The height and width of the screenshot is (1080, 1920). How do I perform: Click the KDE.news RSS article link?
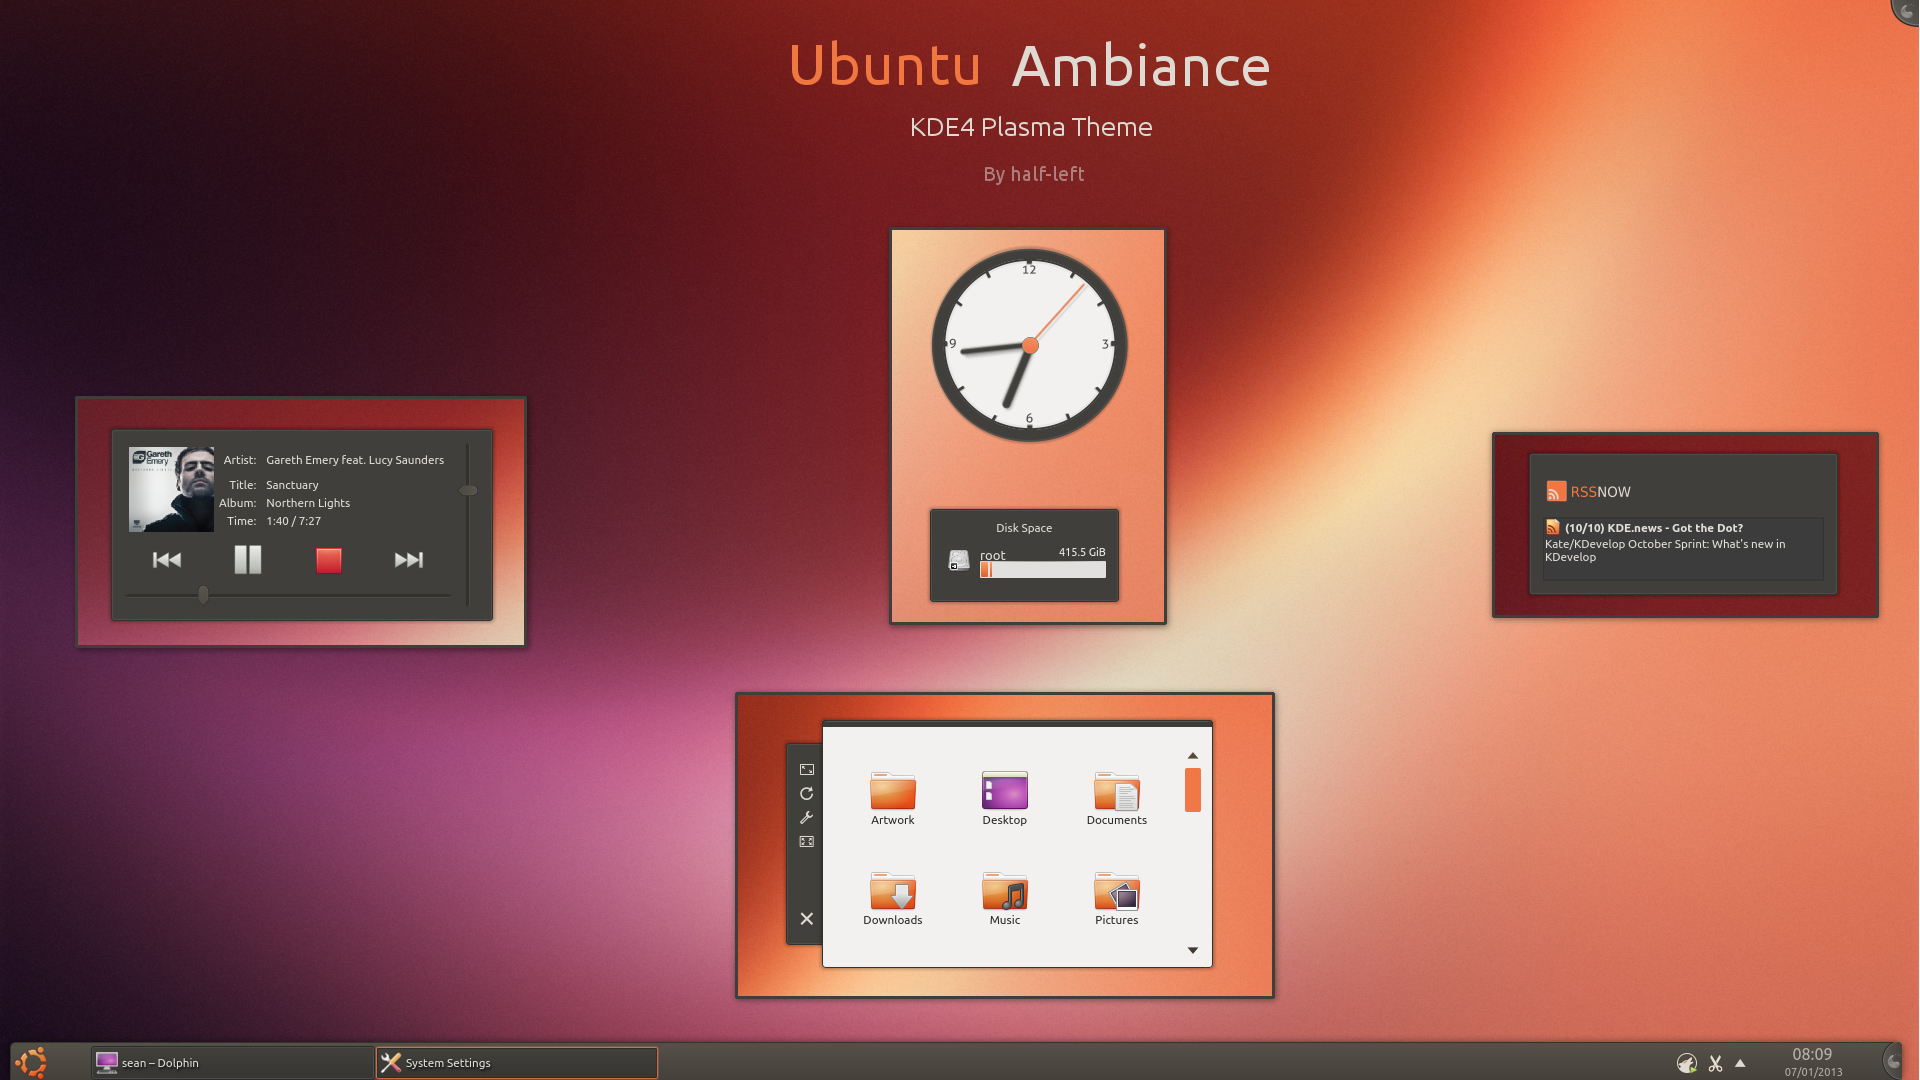tap(1654, 527)
